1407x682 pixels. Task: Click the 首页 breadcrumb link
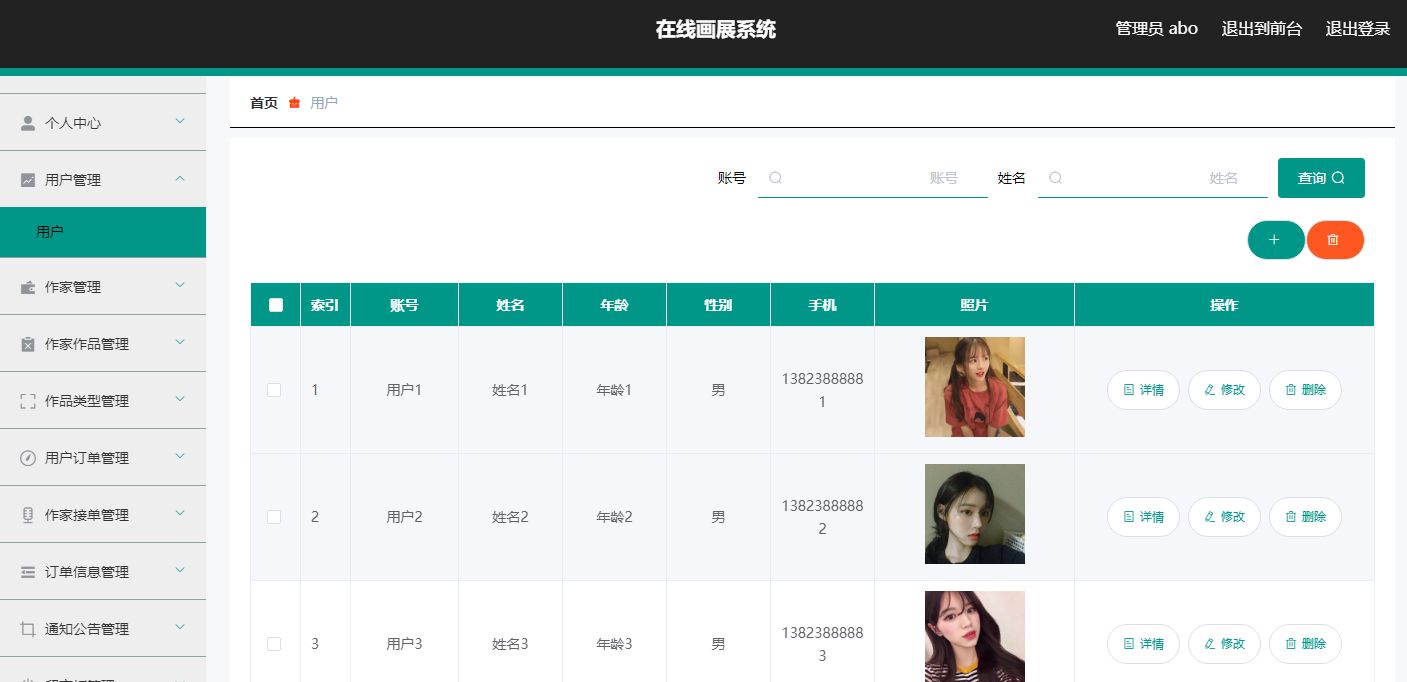click(264, 103)
